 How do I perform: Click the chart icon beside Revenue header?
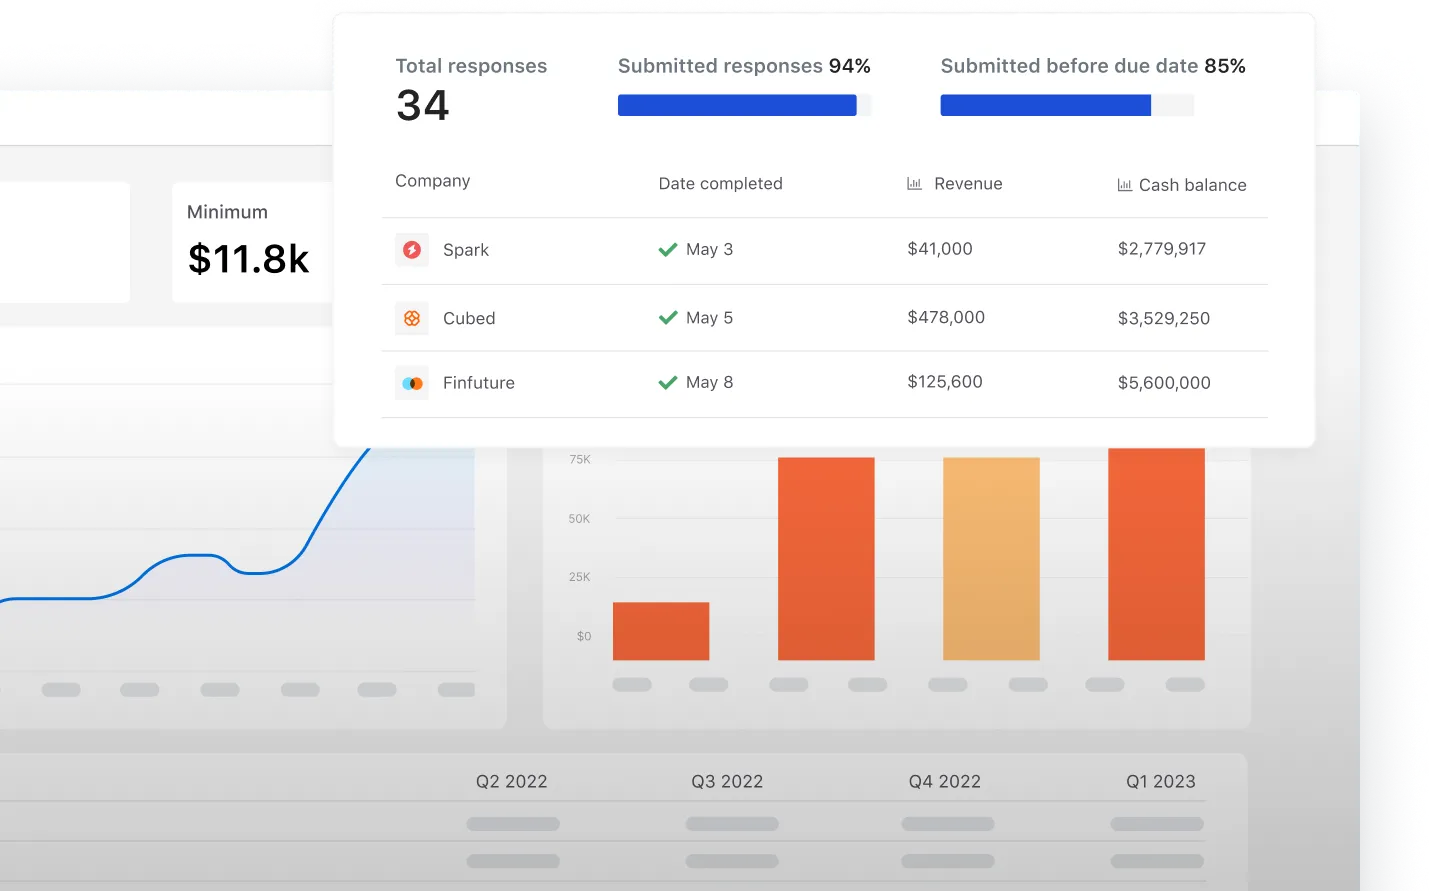914,184
